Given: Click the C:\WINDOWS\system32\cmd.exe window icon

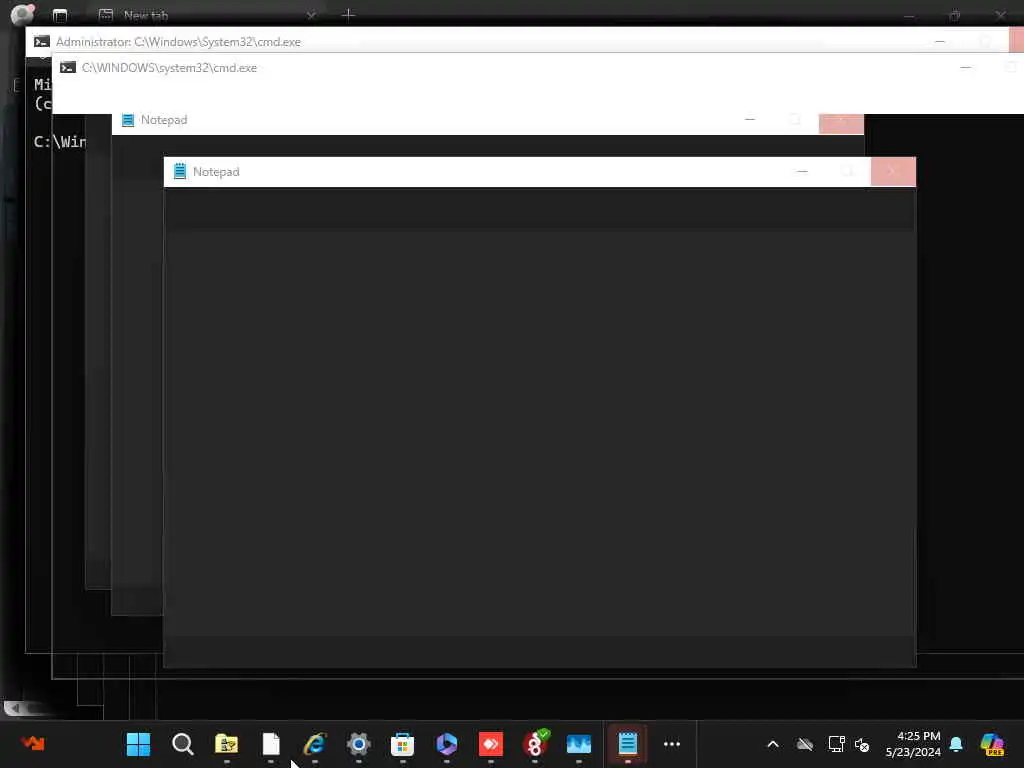Looking at the screenshot, I should [x=68, y=67].
